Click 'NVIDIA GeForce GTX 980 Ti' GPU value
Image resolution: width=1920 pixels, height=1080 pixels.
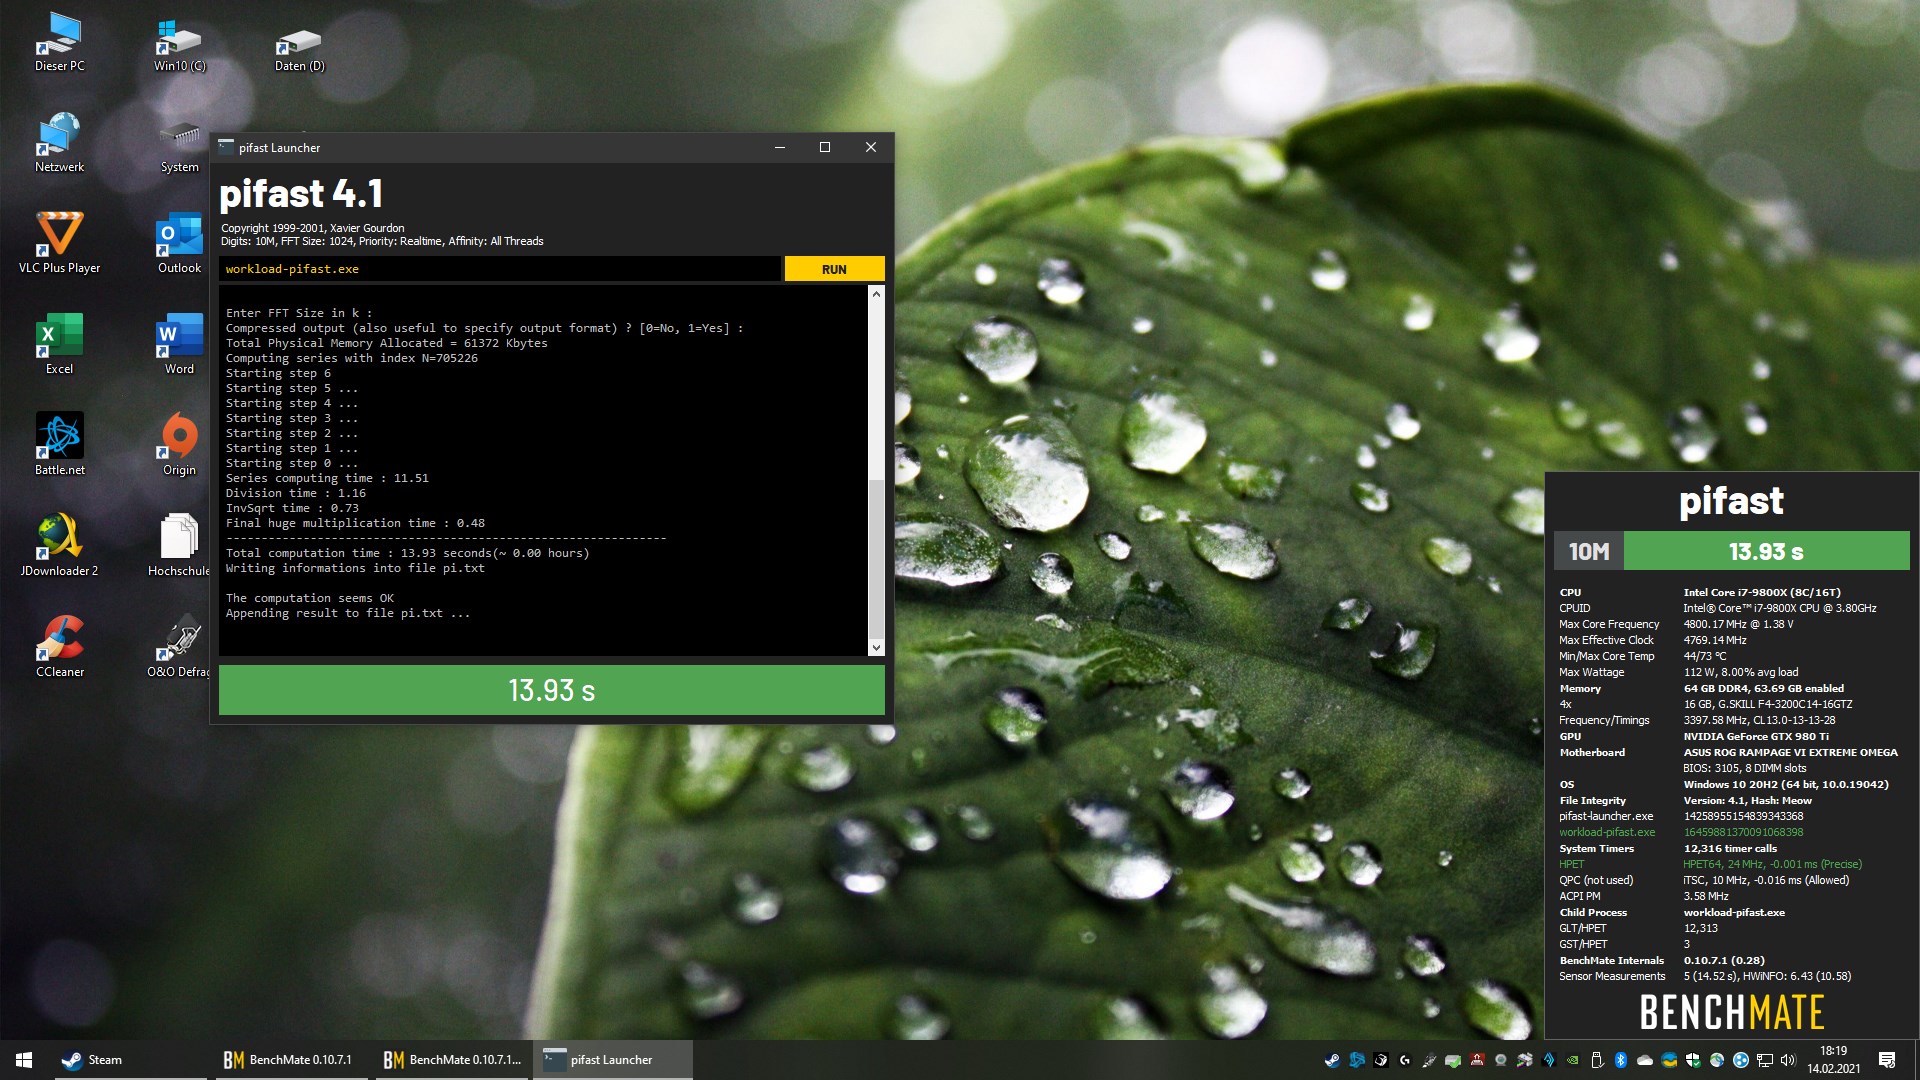[1755, 736]
